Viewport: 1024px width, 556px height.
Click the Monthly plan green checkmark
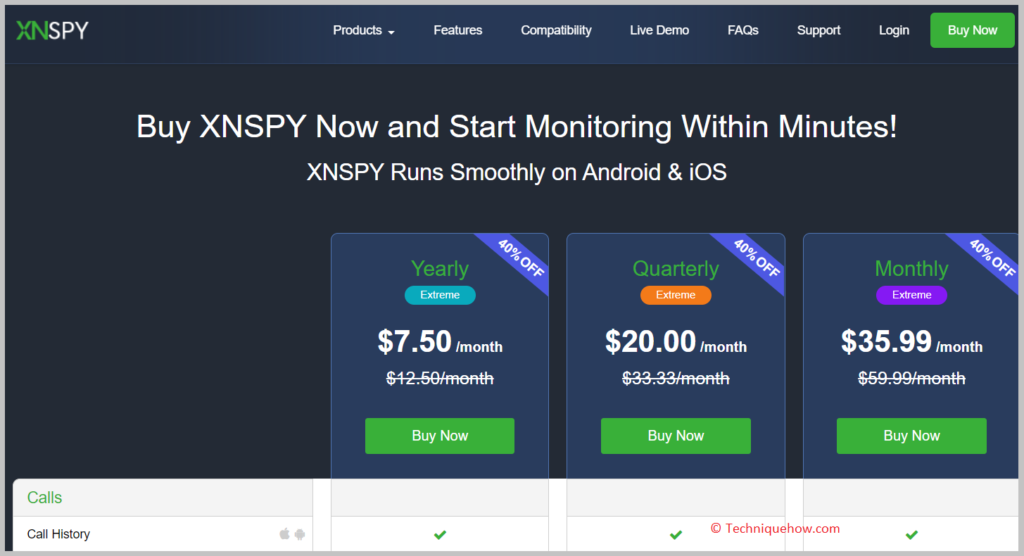pyautogui.click(x=912, y=534)
